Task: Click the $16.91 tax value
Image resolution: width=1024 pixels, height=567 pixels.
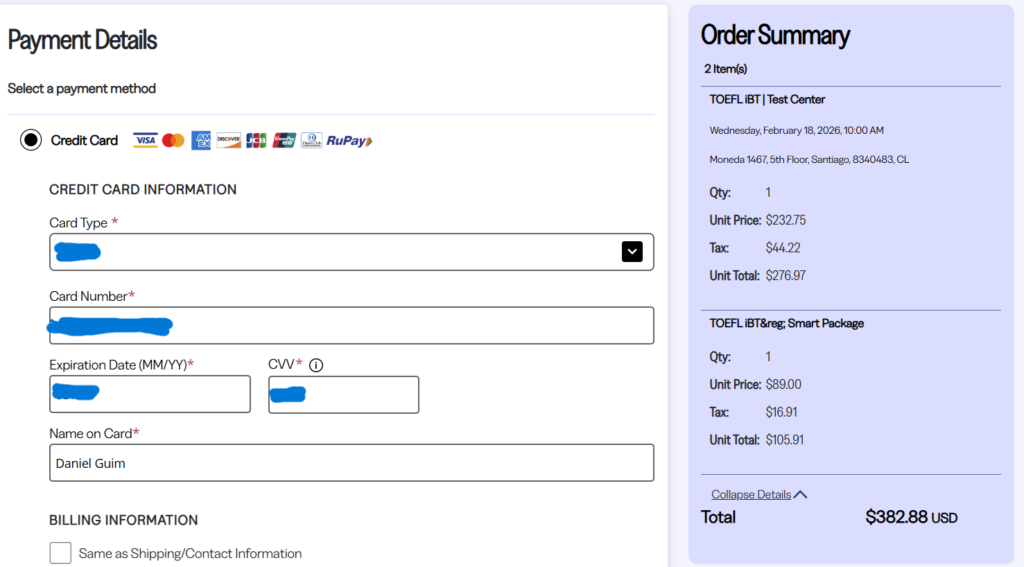Action: click(781, 412)
